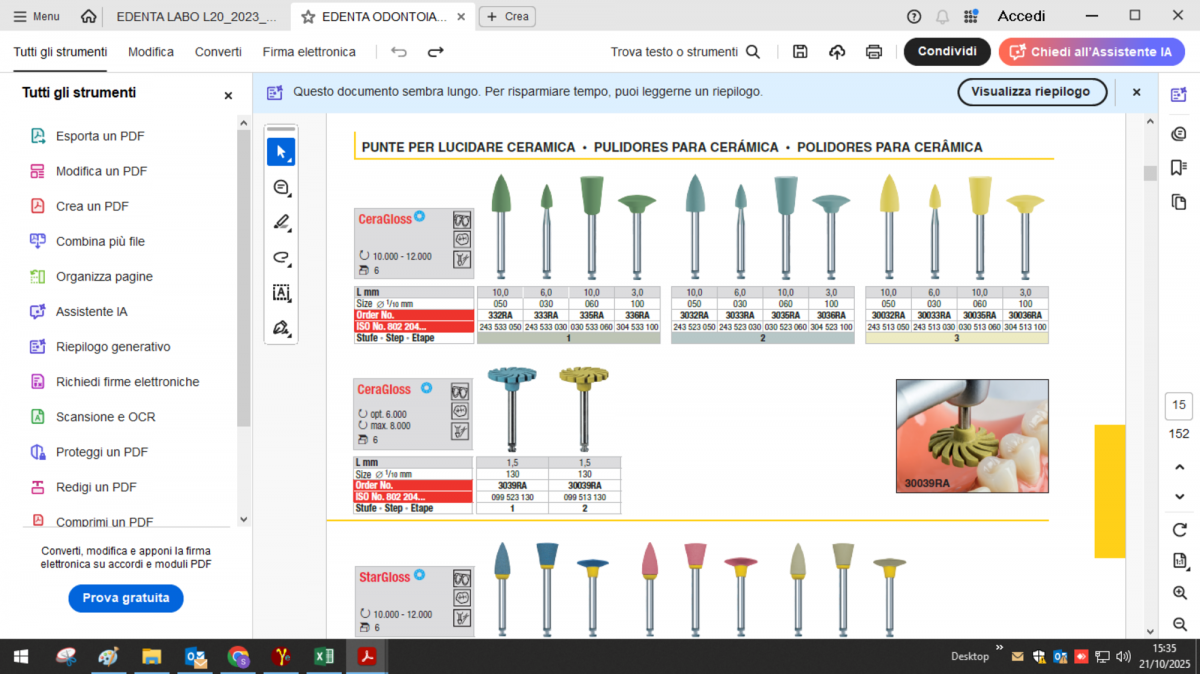
Task: Go to next page with down chevron
Action: pyautogui.click(x=1179, y=496)
